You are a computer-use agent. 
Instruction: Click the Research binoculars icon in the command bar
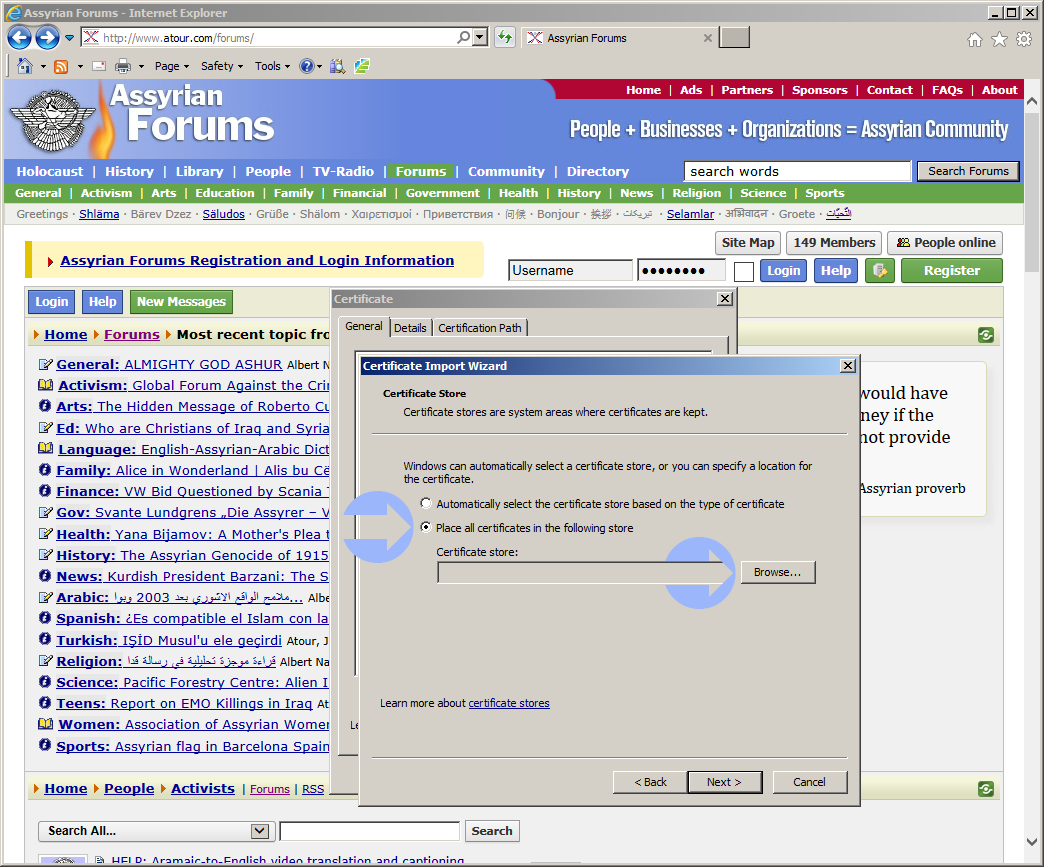click(x=338, y=66)
